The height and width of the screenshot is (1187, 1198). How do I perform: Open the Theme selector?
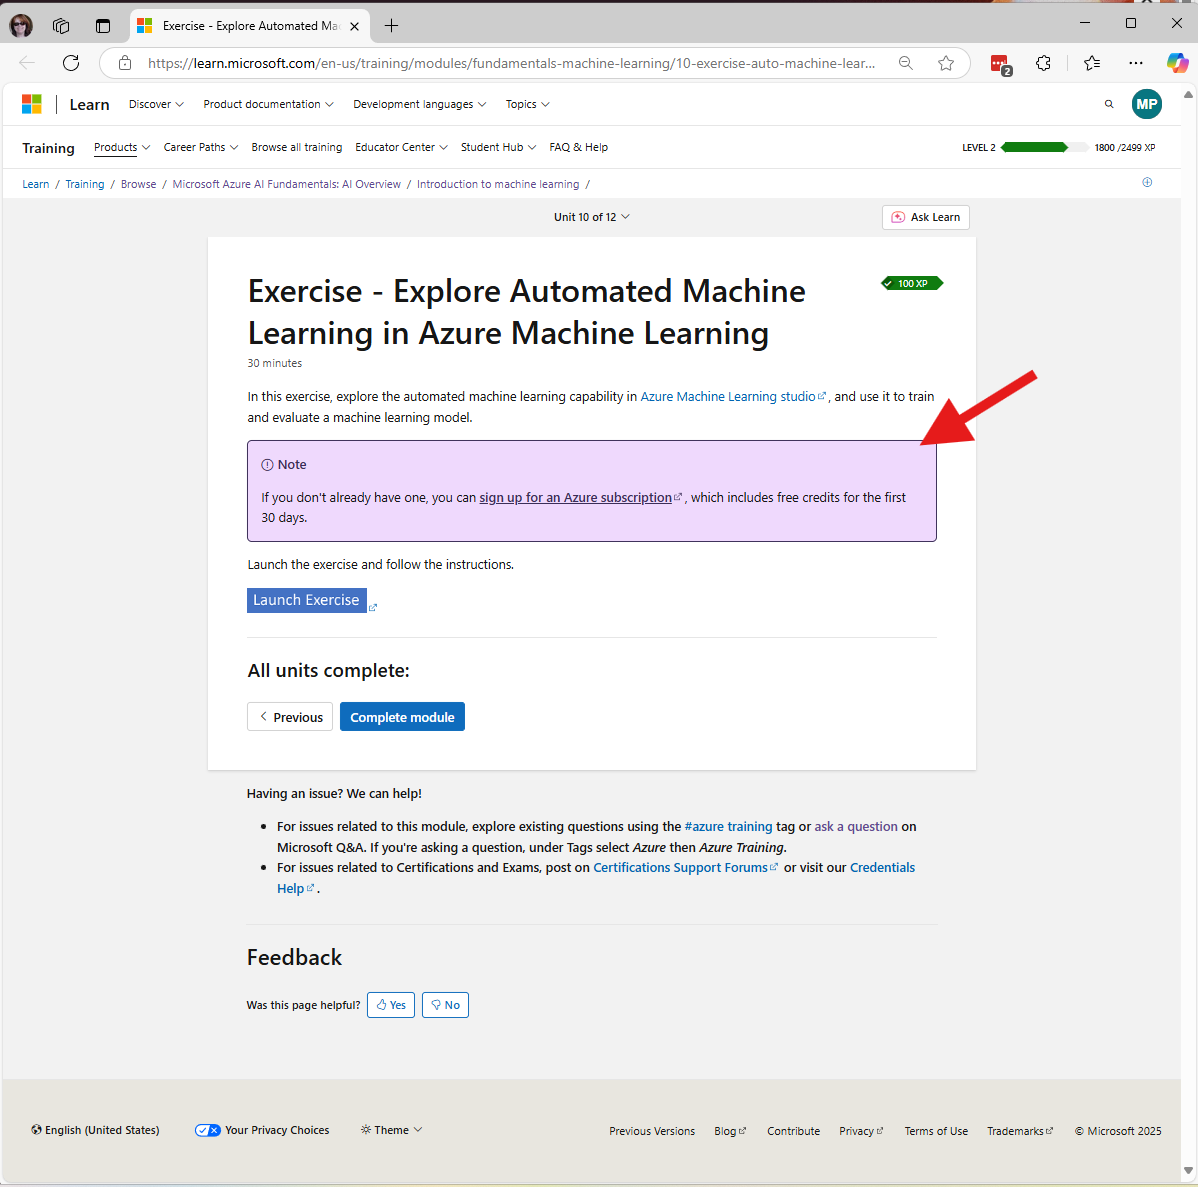(x=391, y=1130)
